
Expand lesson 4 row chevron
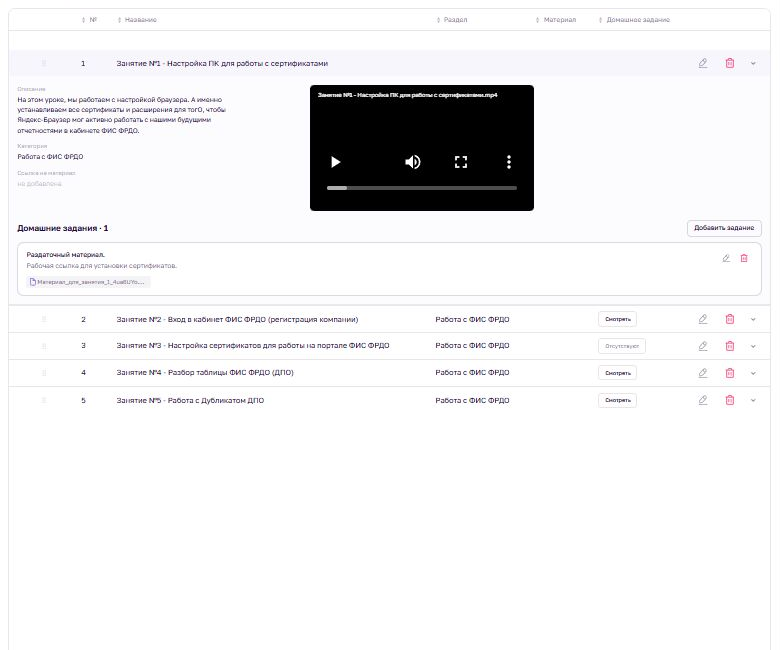coord(753,373)
